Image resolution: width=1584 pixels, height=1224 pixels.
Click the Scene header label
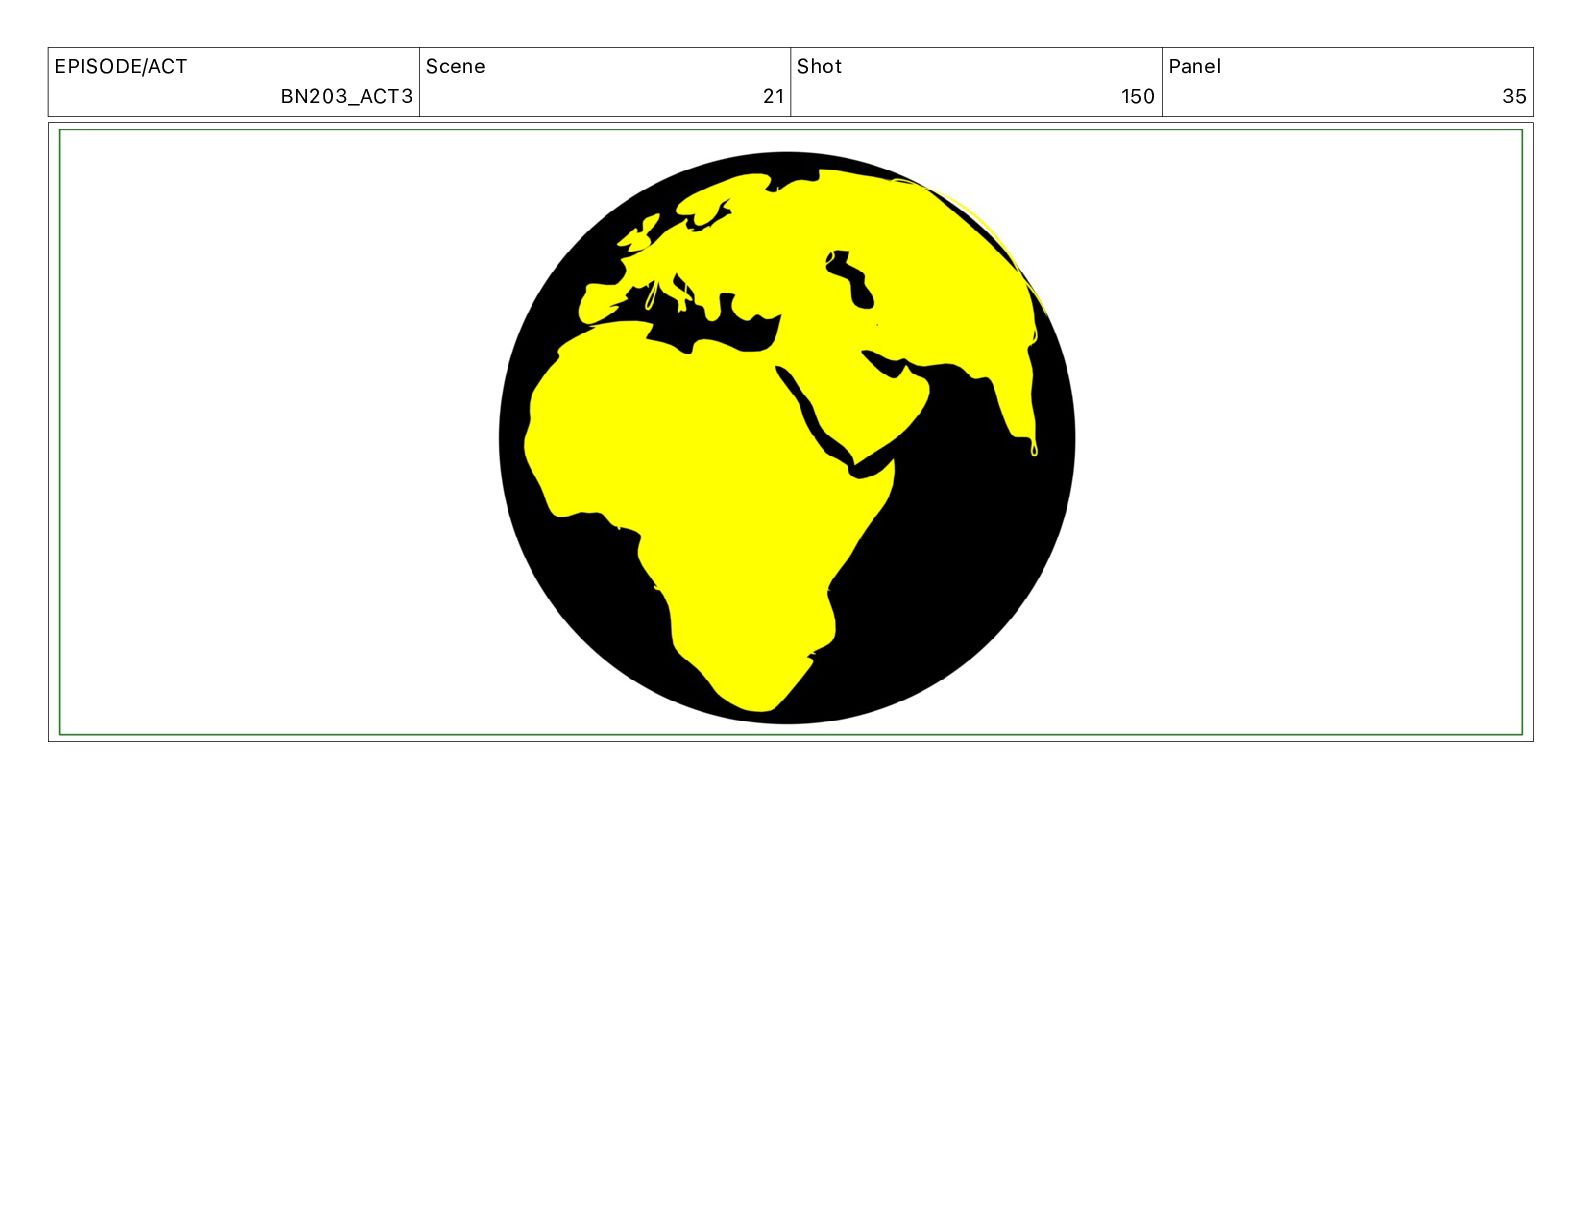pos(456,67)
